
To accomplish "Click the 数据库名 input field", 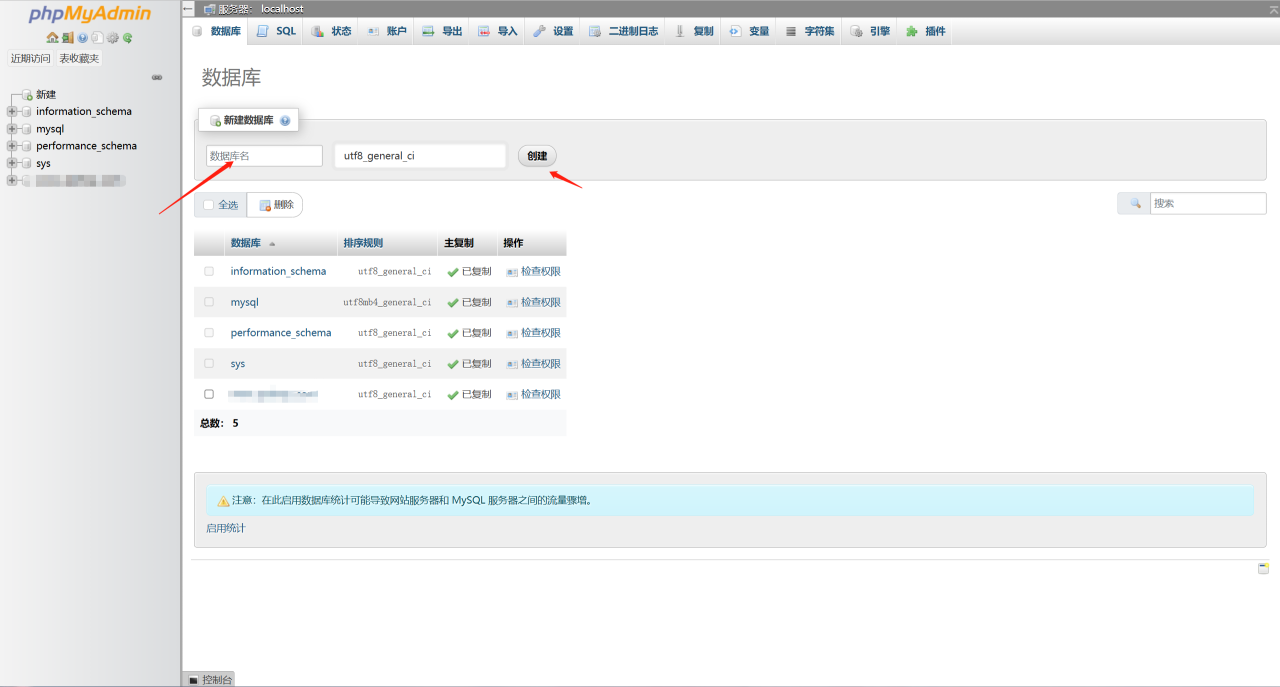I will pos(264,156).
